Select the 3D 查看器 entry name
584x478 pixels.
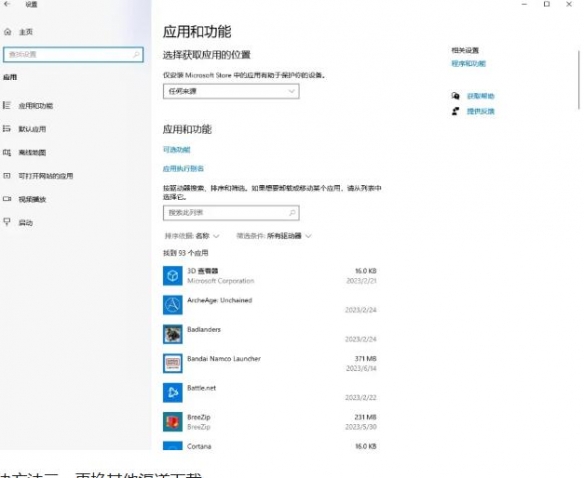[203, 271]
